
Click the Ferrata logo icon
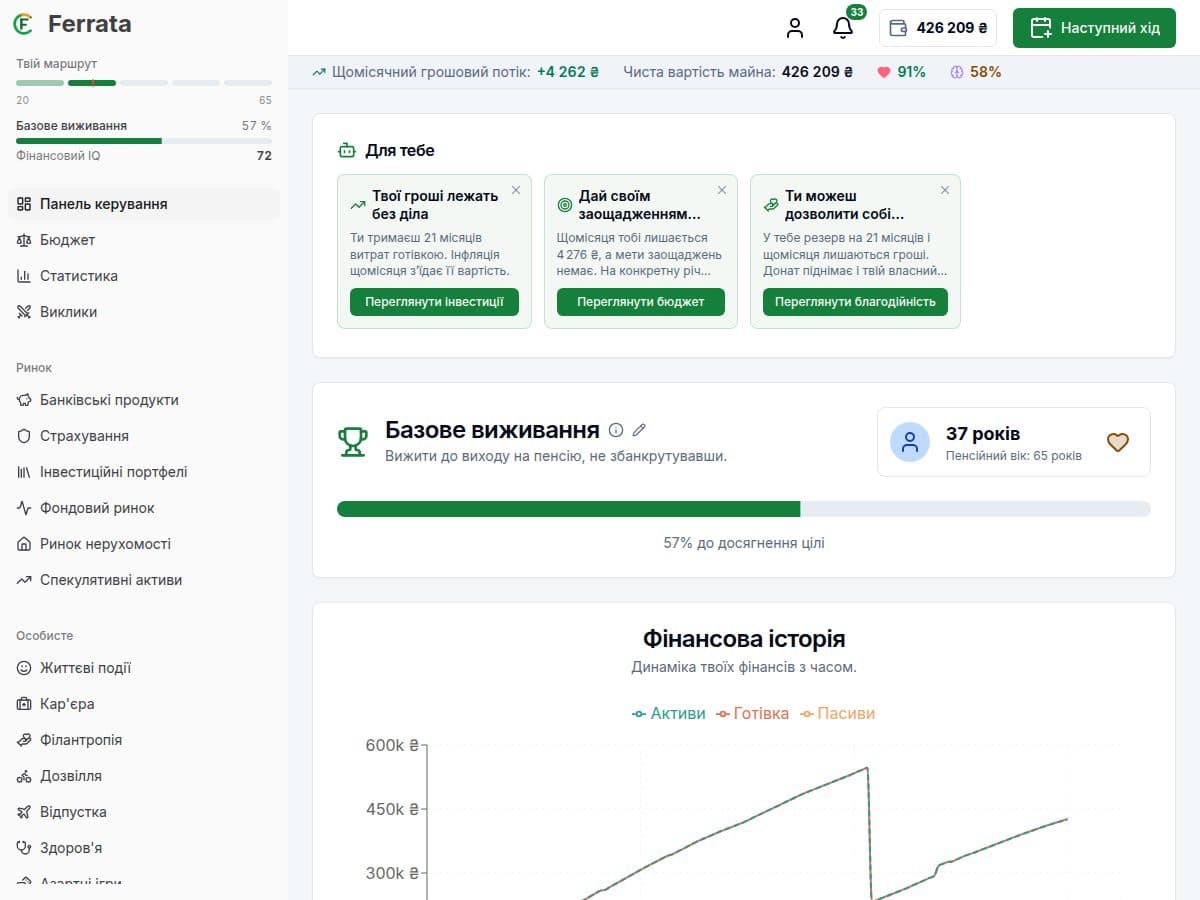click(x=24, y=24)
